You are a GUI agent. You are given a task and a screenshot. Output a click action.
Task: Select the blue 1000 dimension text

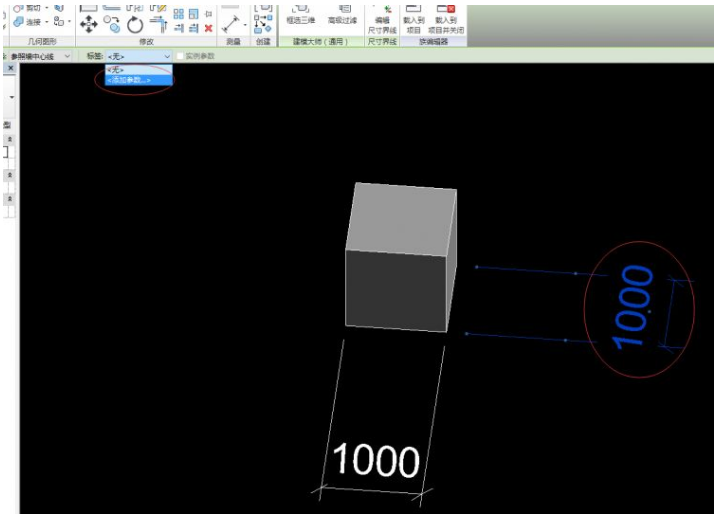coord(634,307)
